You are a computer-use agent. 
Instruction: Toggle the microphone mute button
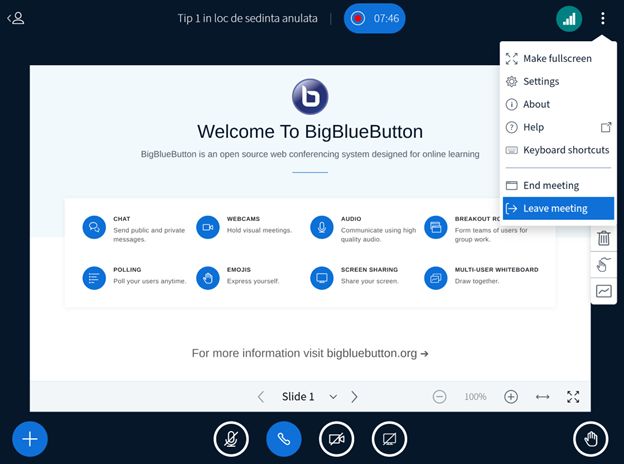[231, 438]
